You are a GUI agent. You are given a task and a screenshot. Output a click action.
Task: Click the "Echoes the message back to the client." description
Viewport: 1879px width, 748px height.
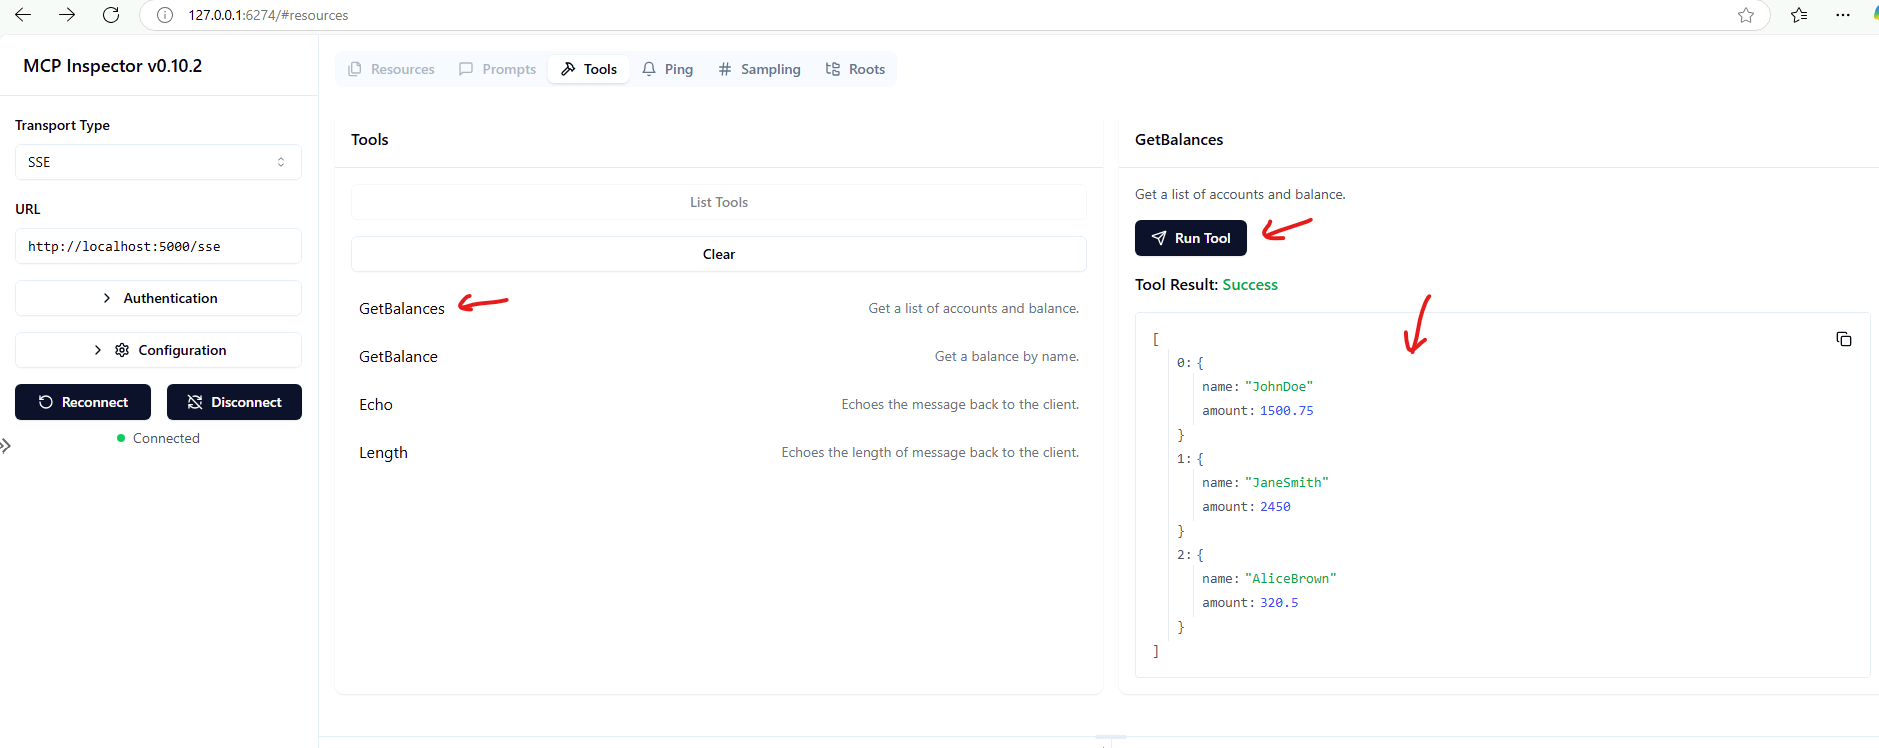tap(960, 404)
